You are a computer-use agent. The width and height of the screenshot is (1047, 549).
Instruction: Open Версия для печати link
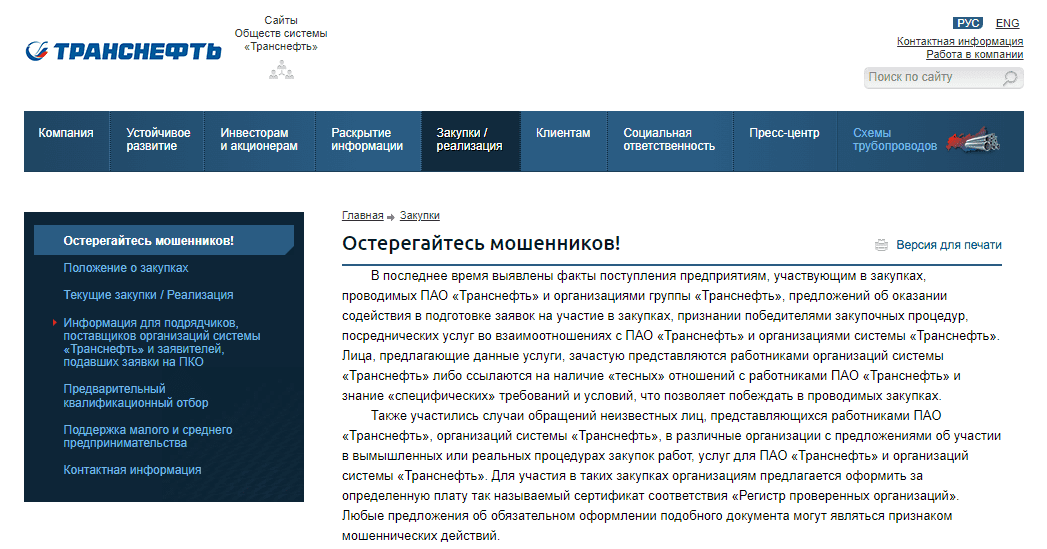tap(949, 245)
